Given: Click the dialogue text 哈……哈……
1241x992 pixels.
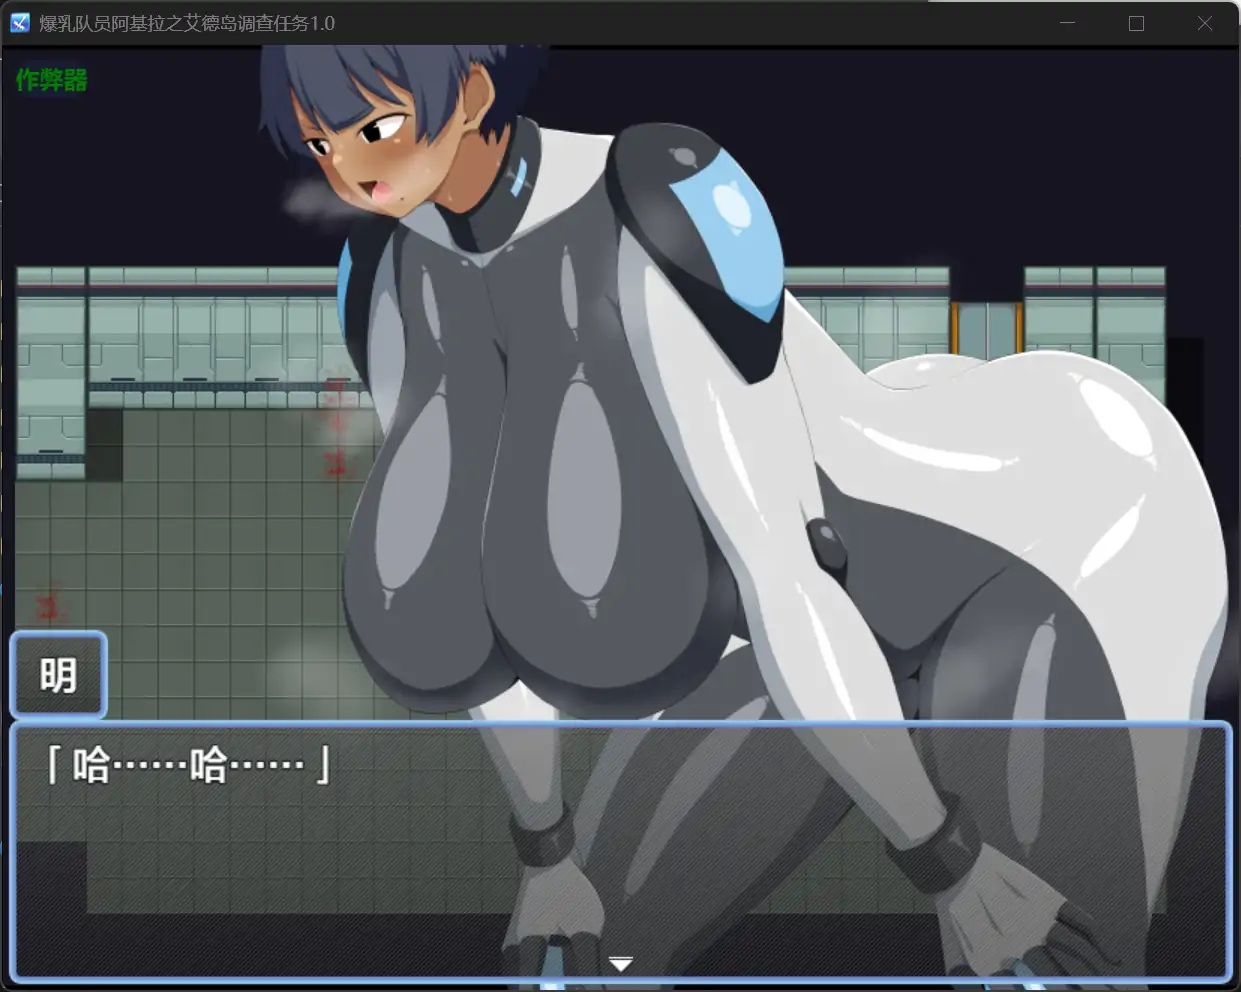Looking at the screenshot, I should point(188,766).
